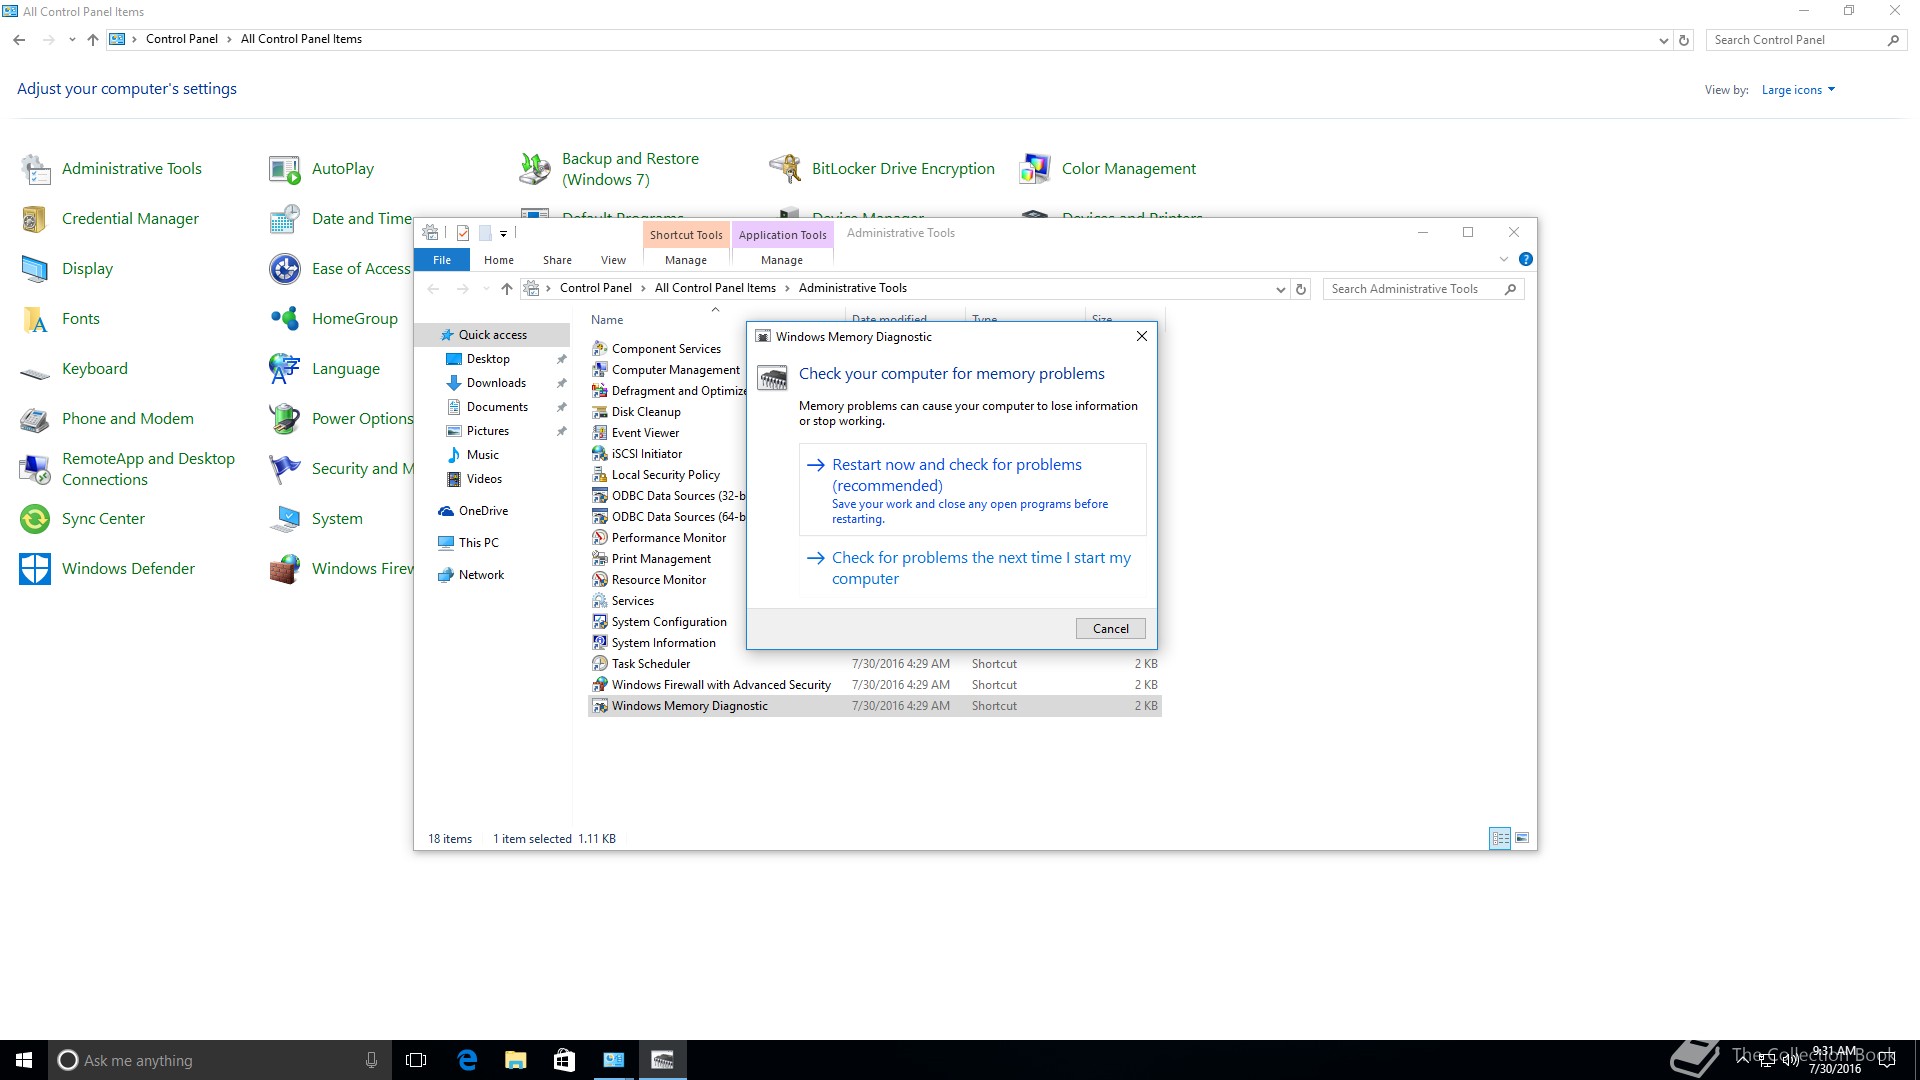Open Windows Store from taskbar
1920x1080 pixels.
(564, 1060)
